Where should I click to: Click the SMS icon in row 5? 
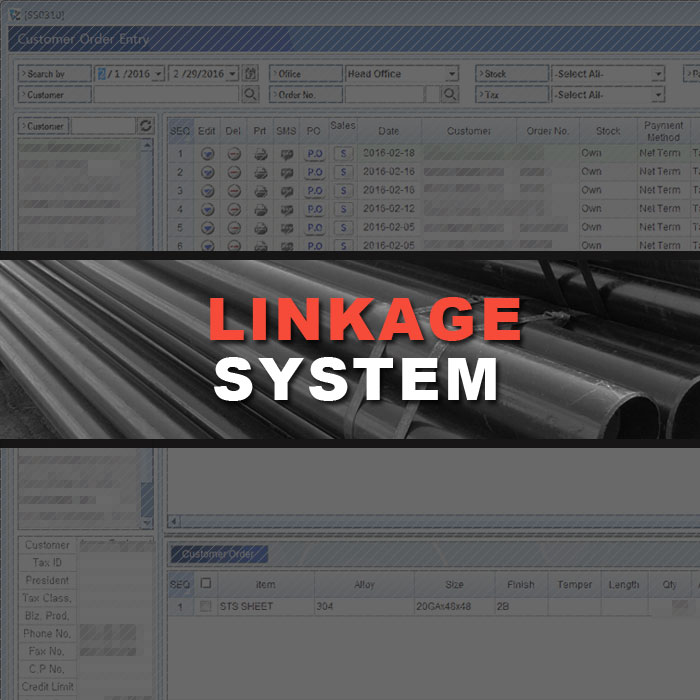pos(287,229)
